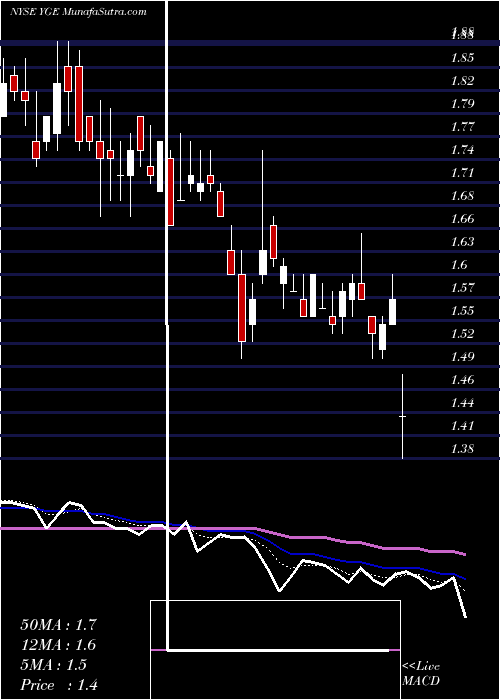
Task: Click the latest isolated candle at the far right
Action: pos(403,417)
